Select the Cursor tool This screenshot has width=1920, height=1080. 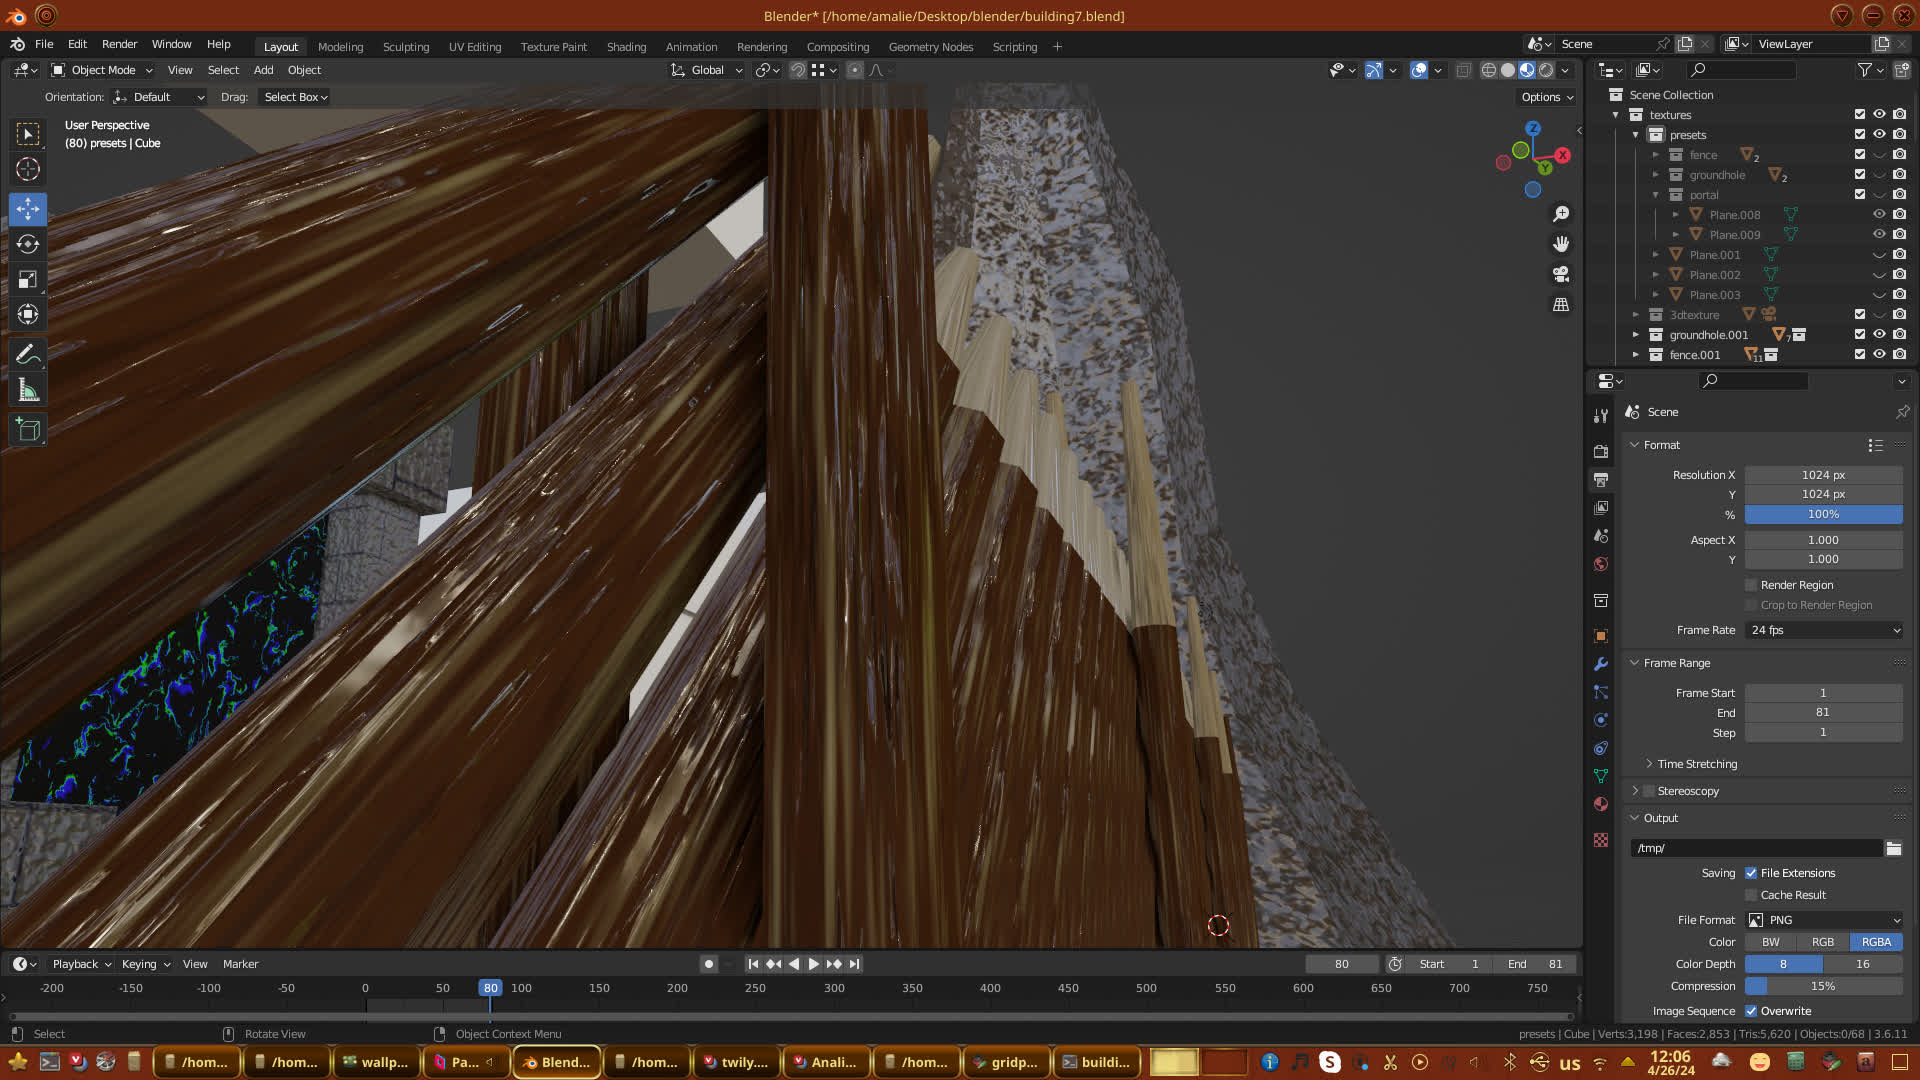[x=28, y=169]
